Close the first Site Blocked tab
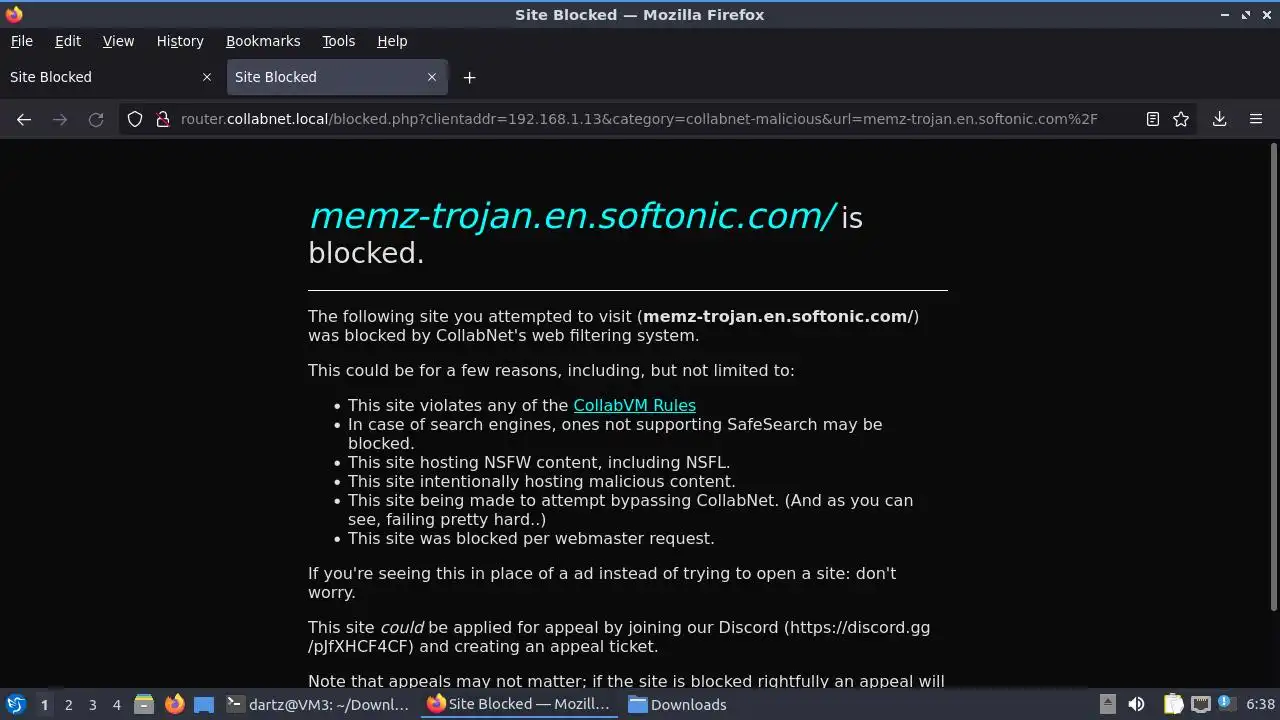The height and width of the screenshot is (720, 1280). coord(207,77)
